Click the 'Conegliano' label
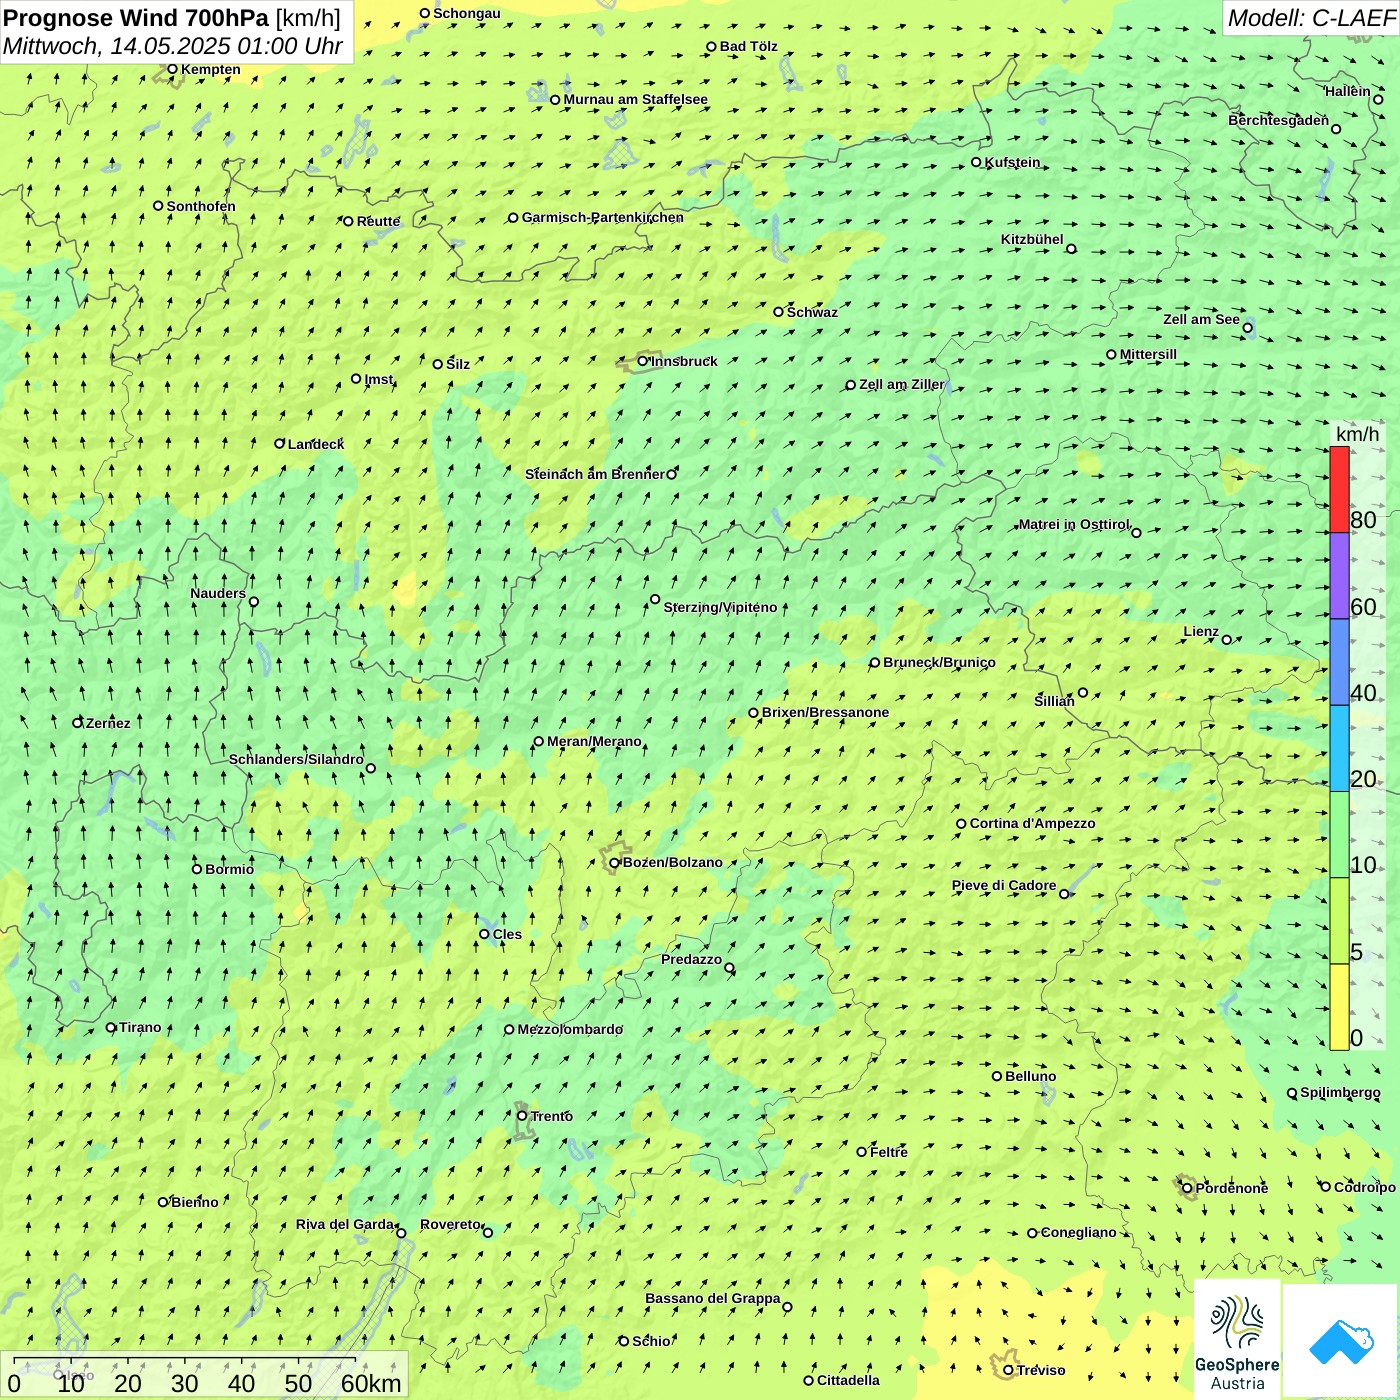The height and width of the screenshot is (1400, 1400). coord(1078,1232)
